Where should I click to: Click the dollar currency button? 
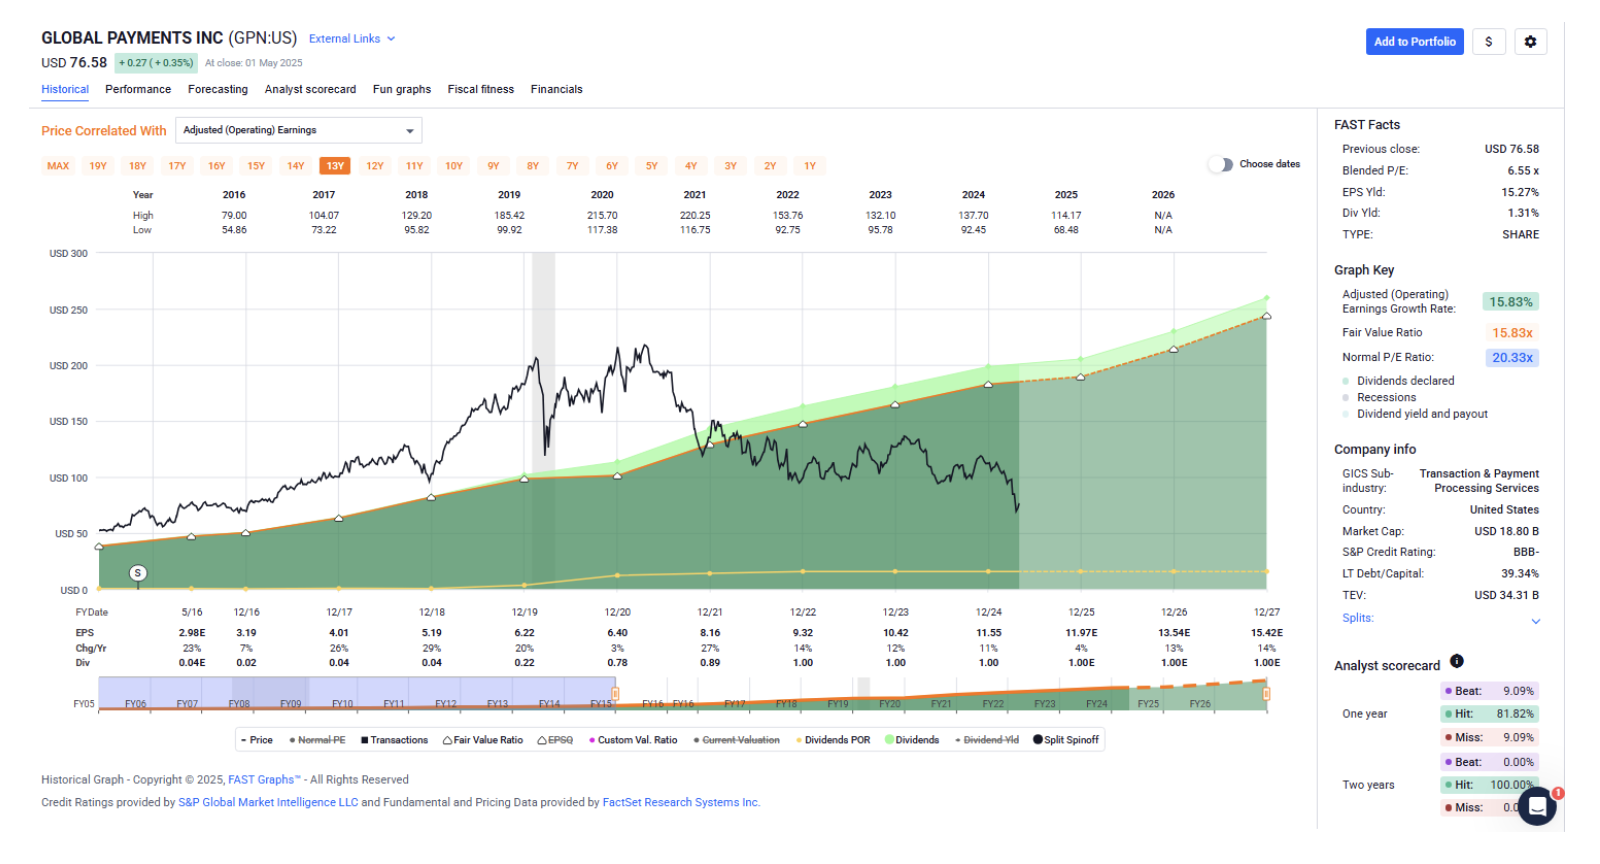[1489, 42]
